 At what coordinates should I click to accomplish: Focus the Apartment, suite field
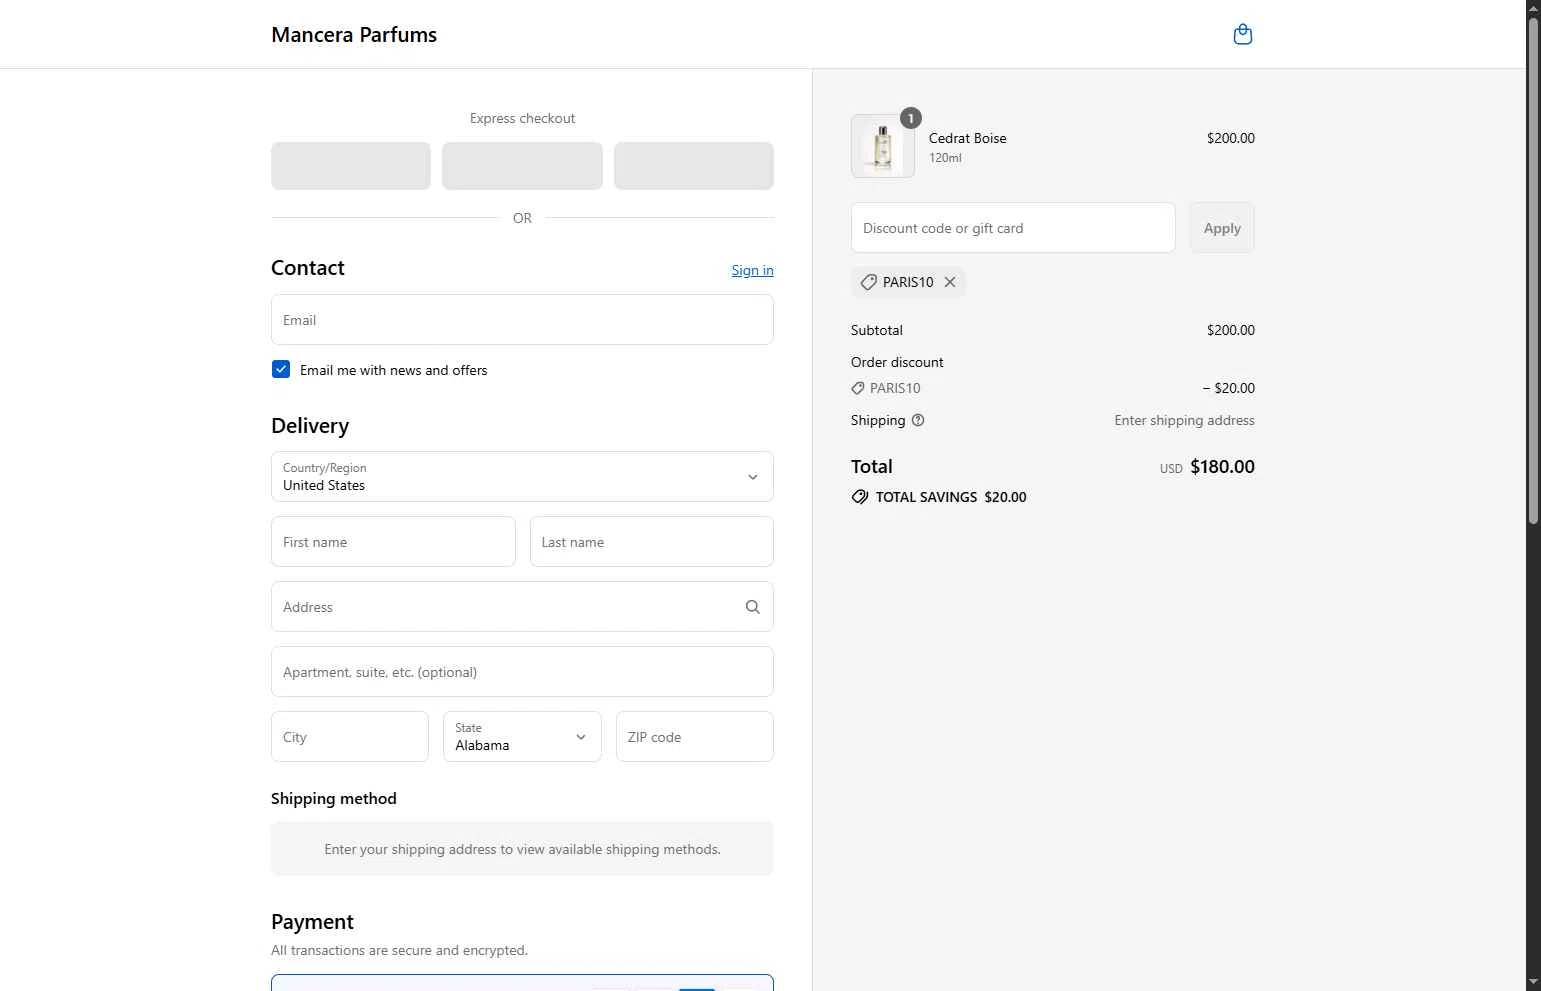pos(522,672)
